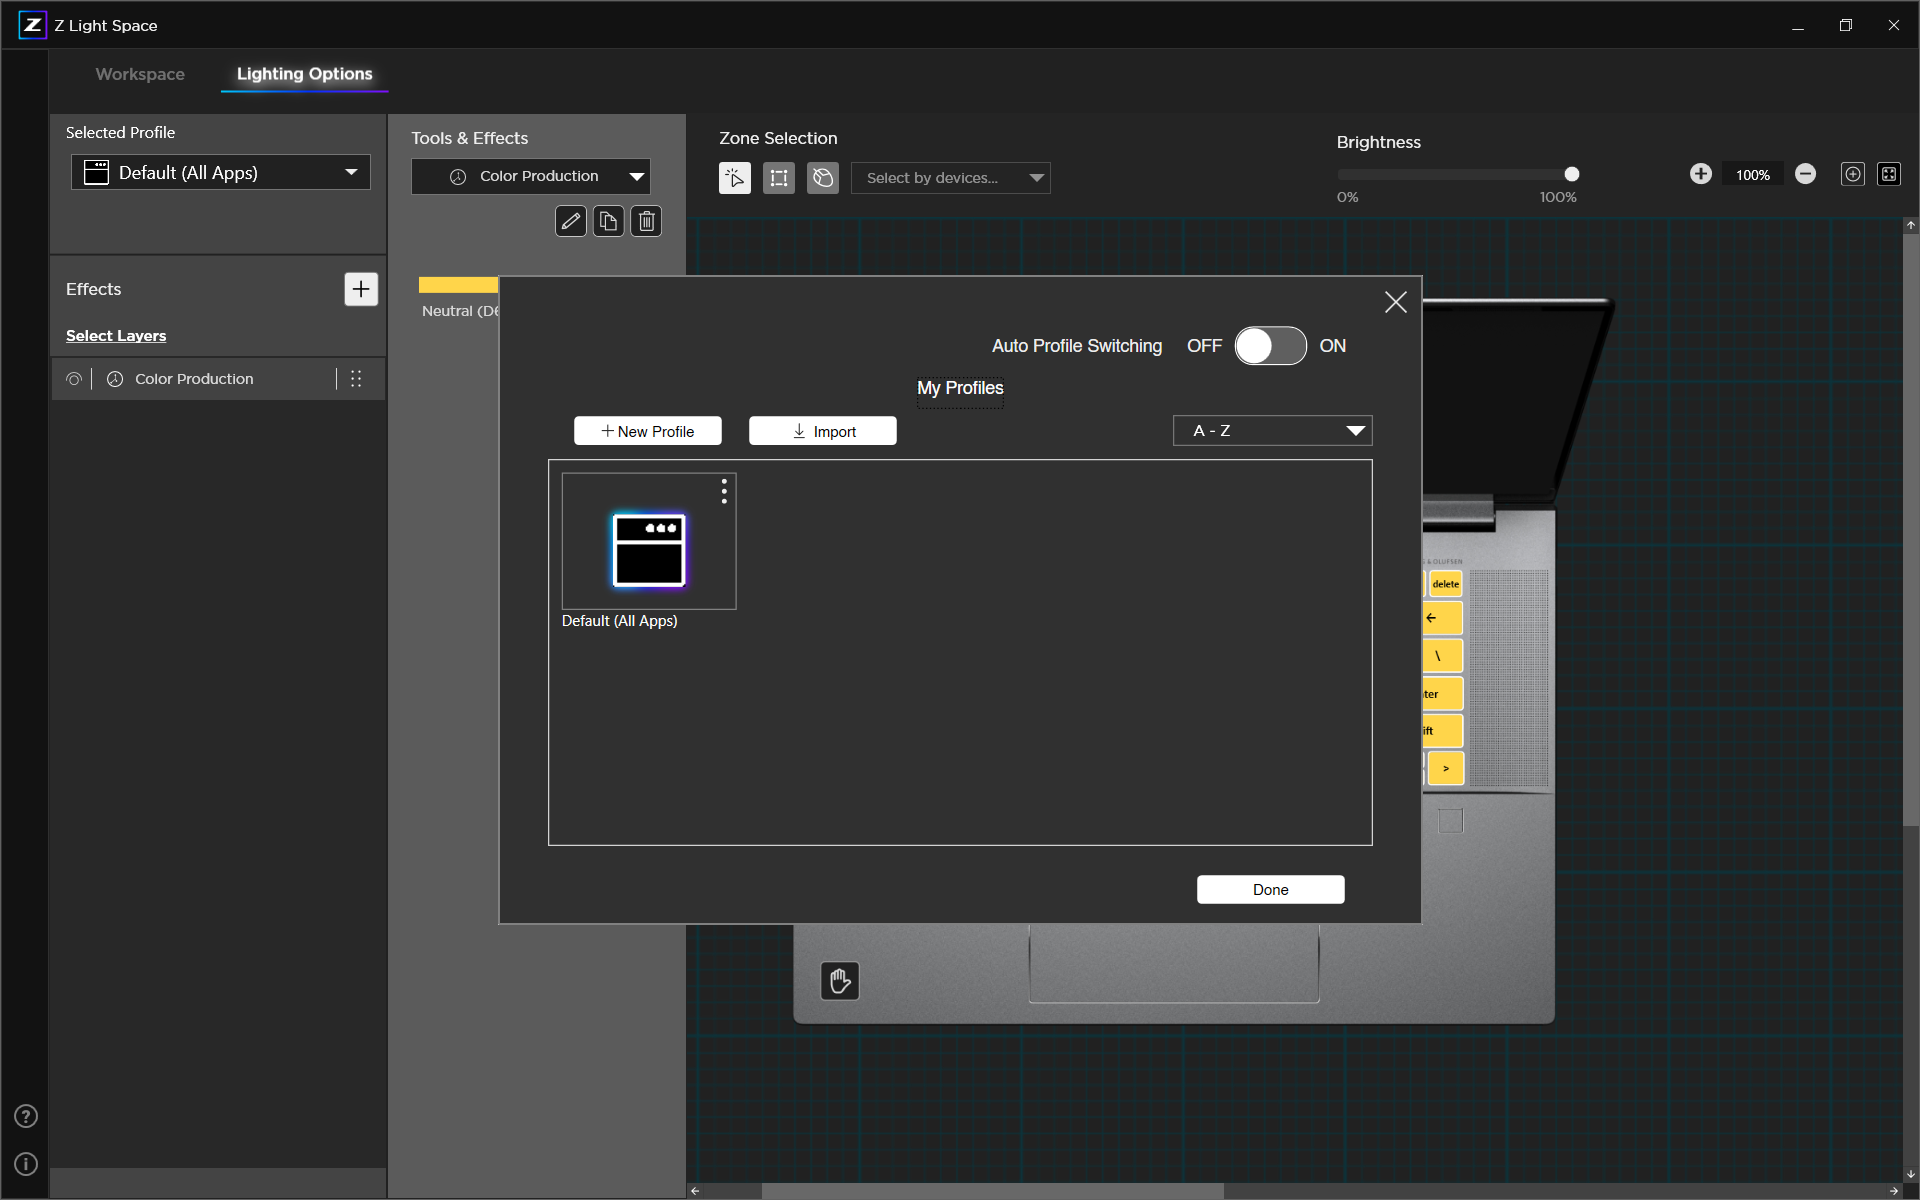Toggle Auto Profile Switching switch
The height and width of the screenshot is (1200, 1920).
(x=1270, y=346)
